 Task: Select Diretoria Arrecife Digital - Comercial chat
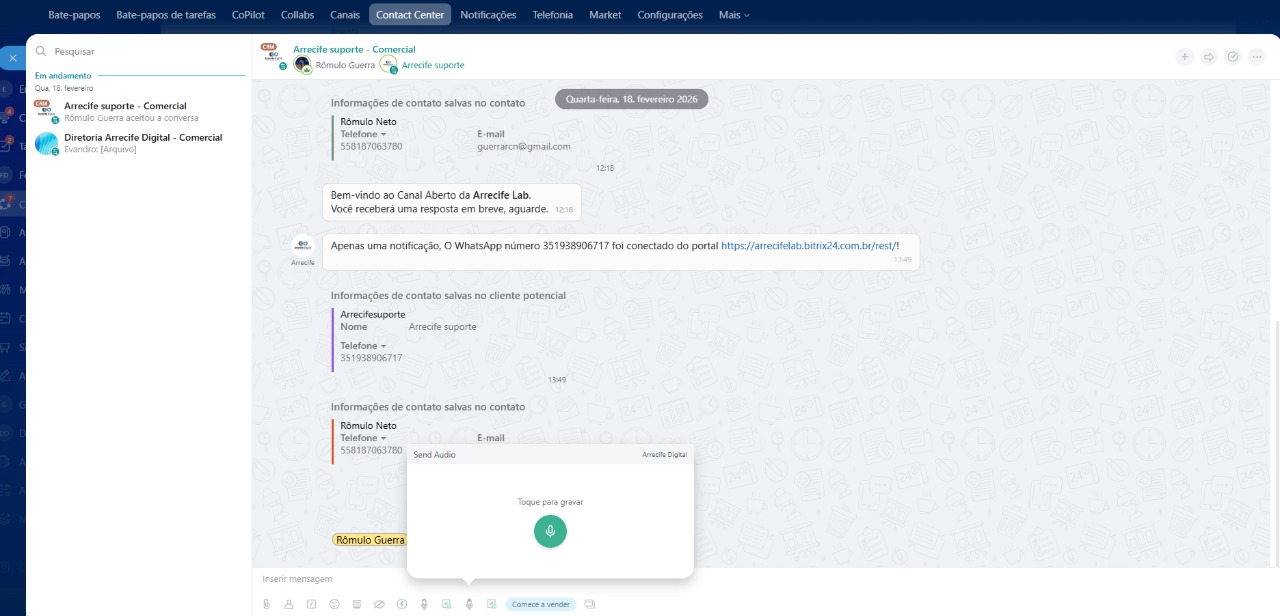point(142,138)
